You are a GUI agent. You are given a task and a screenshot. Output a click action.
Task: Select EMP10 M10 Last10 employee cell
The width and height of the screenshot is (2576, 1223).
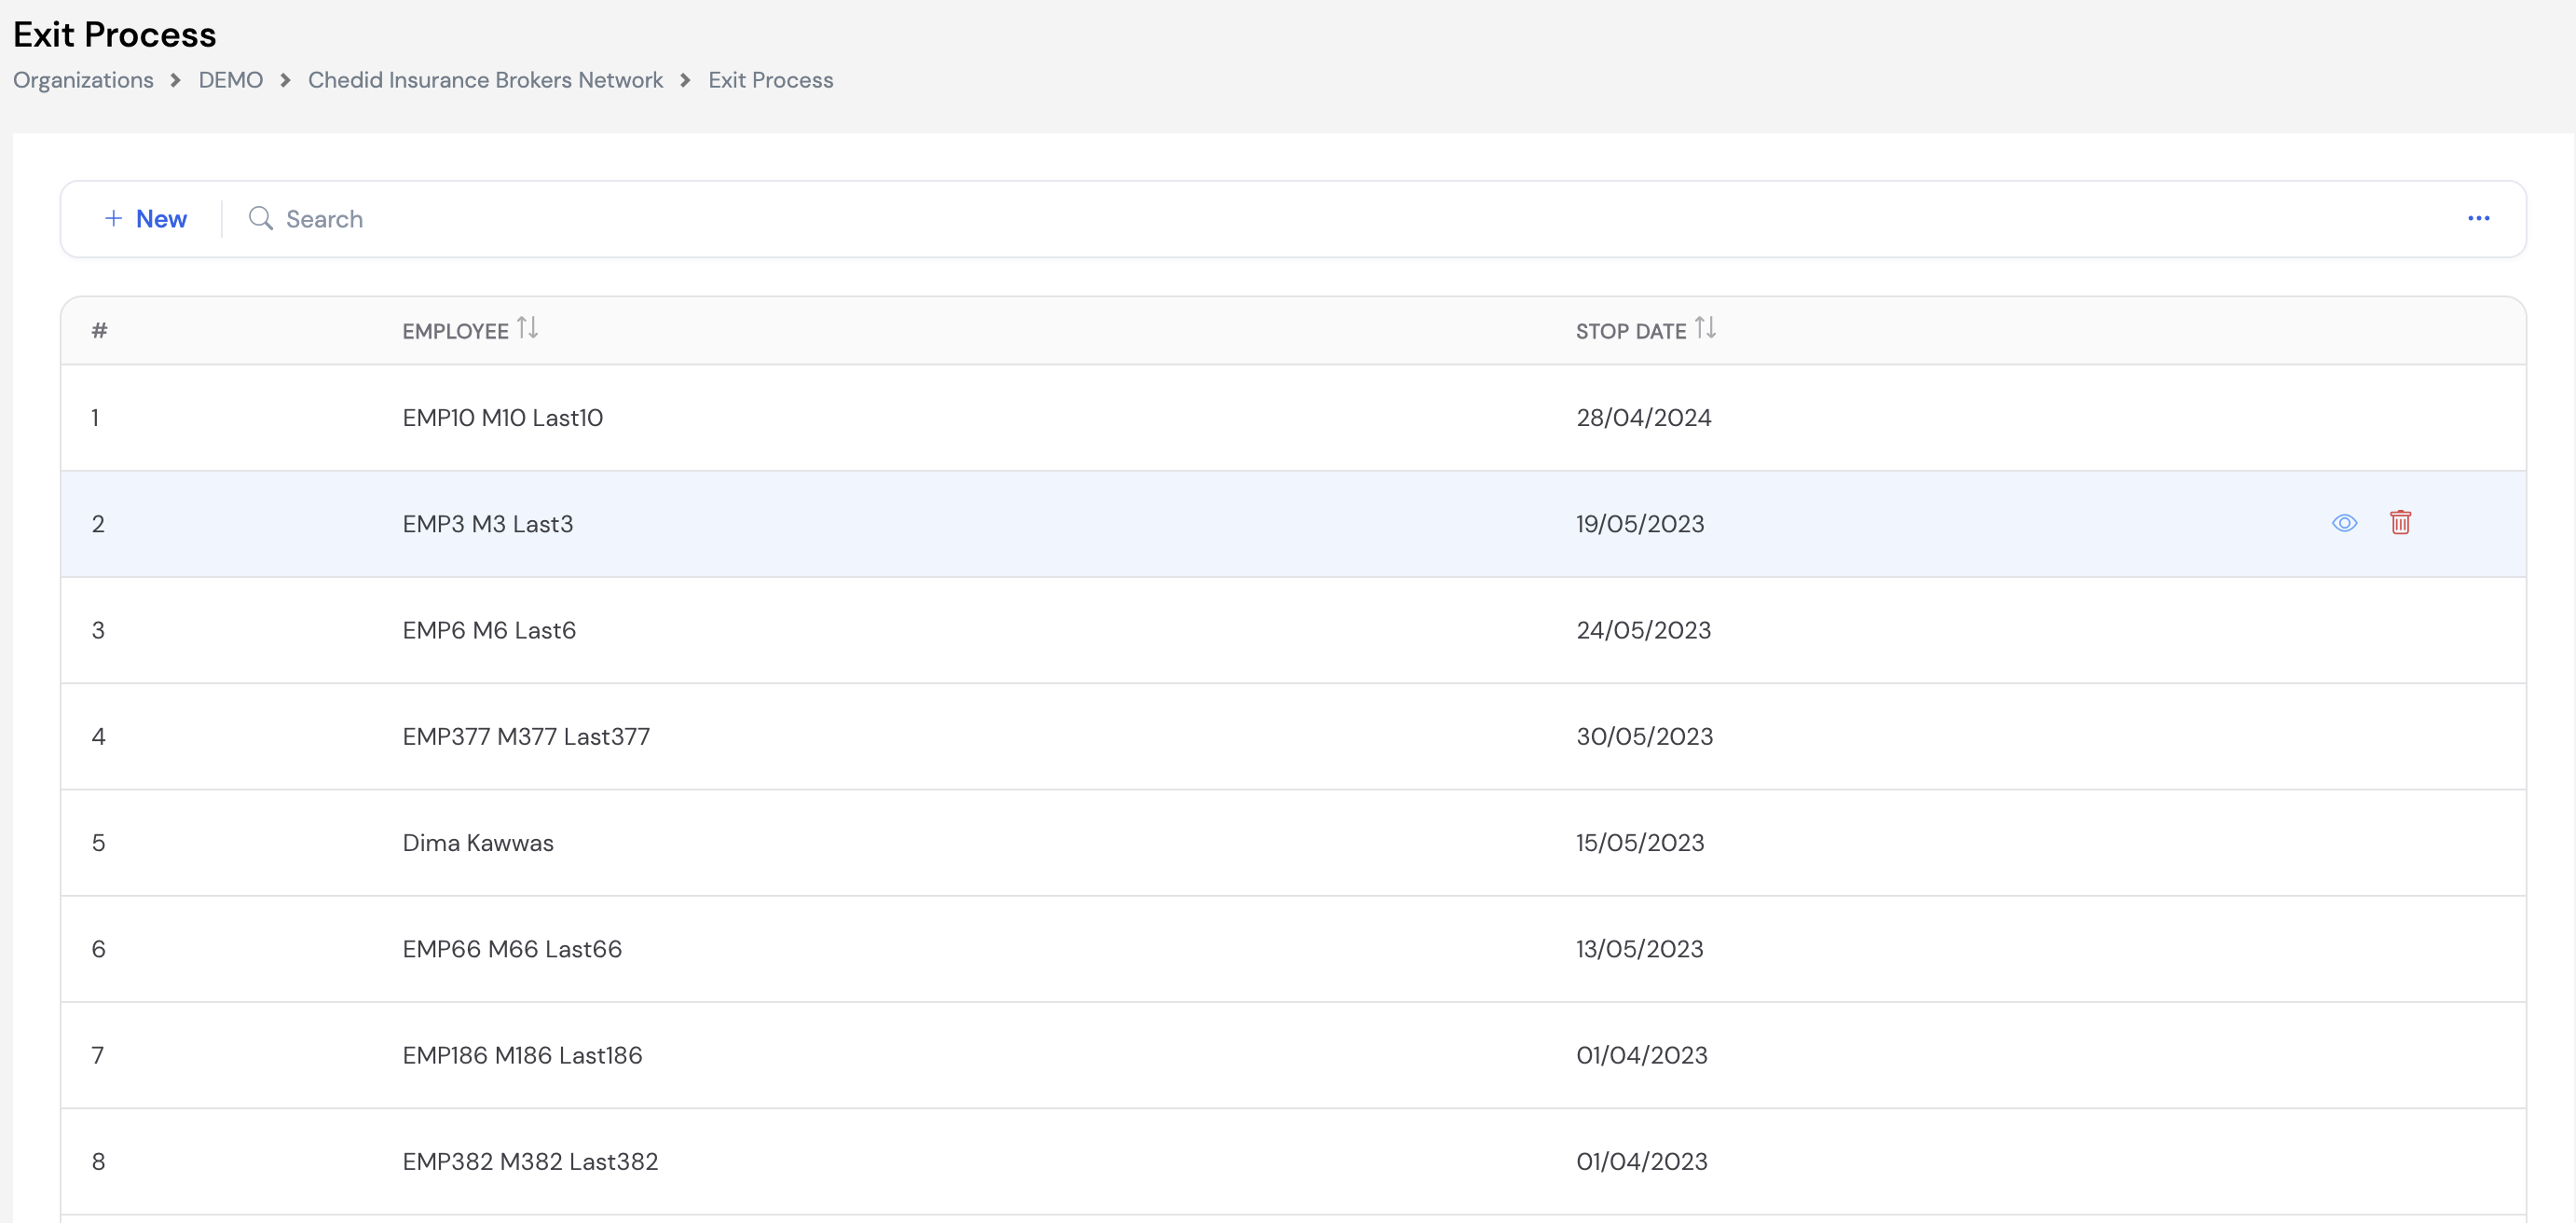502,417
